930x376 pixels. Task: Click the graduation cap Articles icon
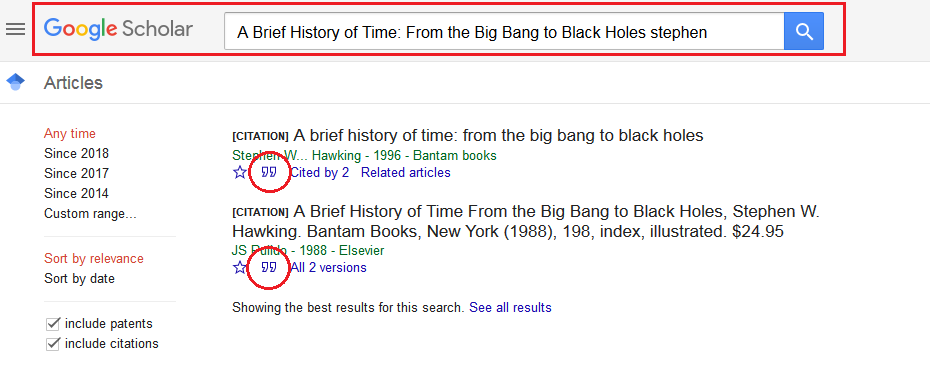[16, 82]
